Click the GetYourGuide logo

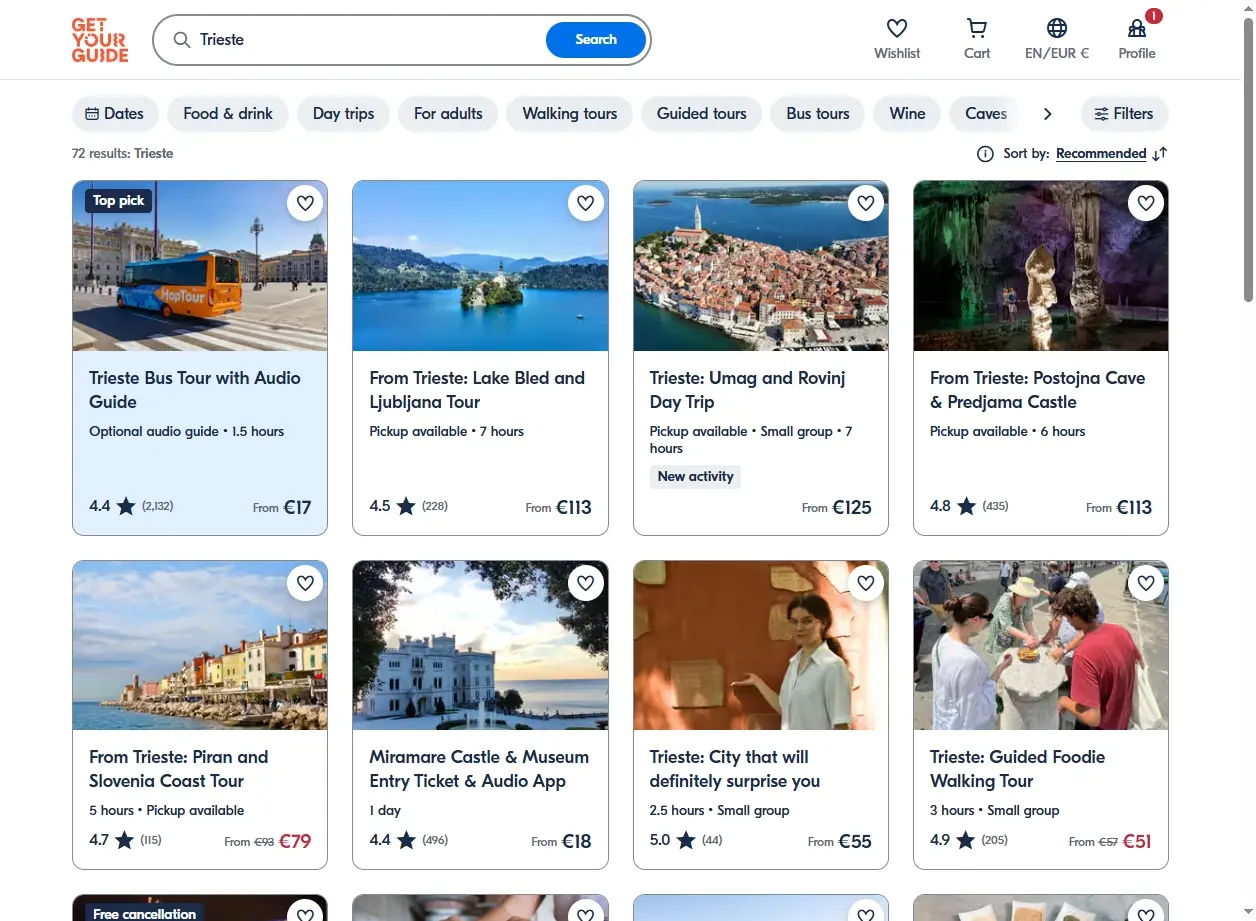click(100, 40)
